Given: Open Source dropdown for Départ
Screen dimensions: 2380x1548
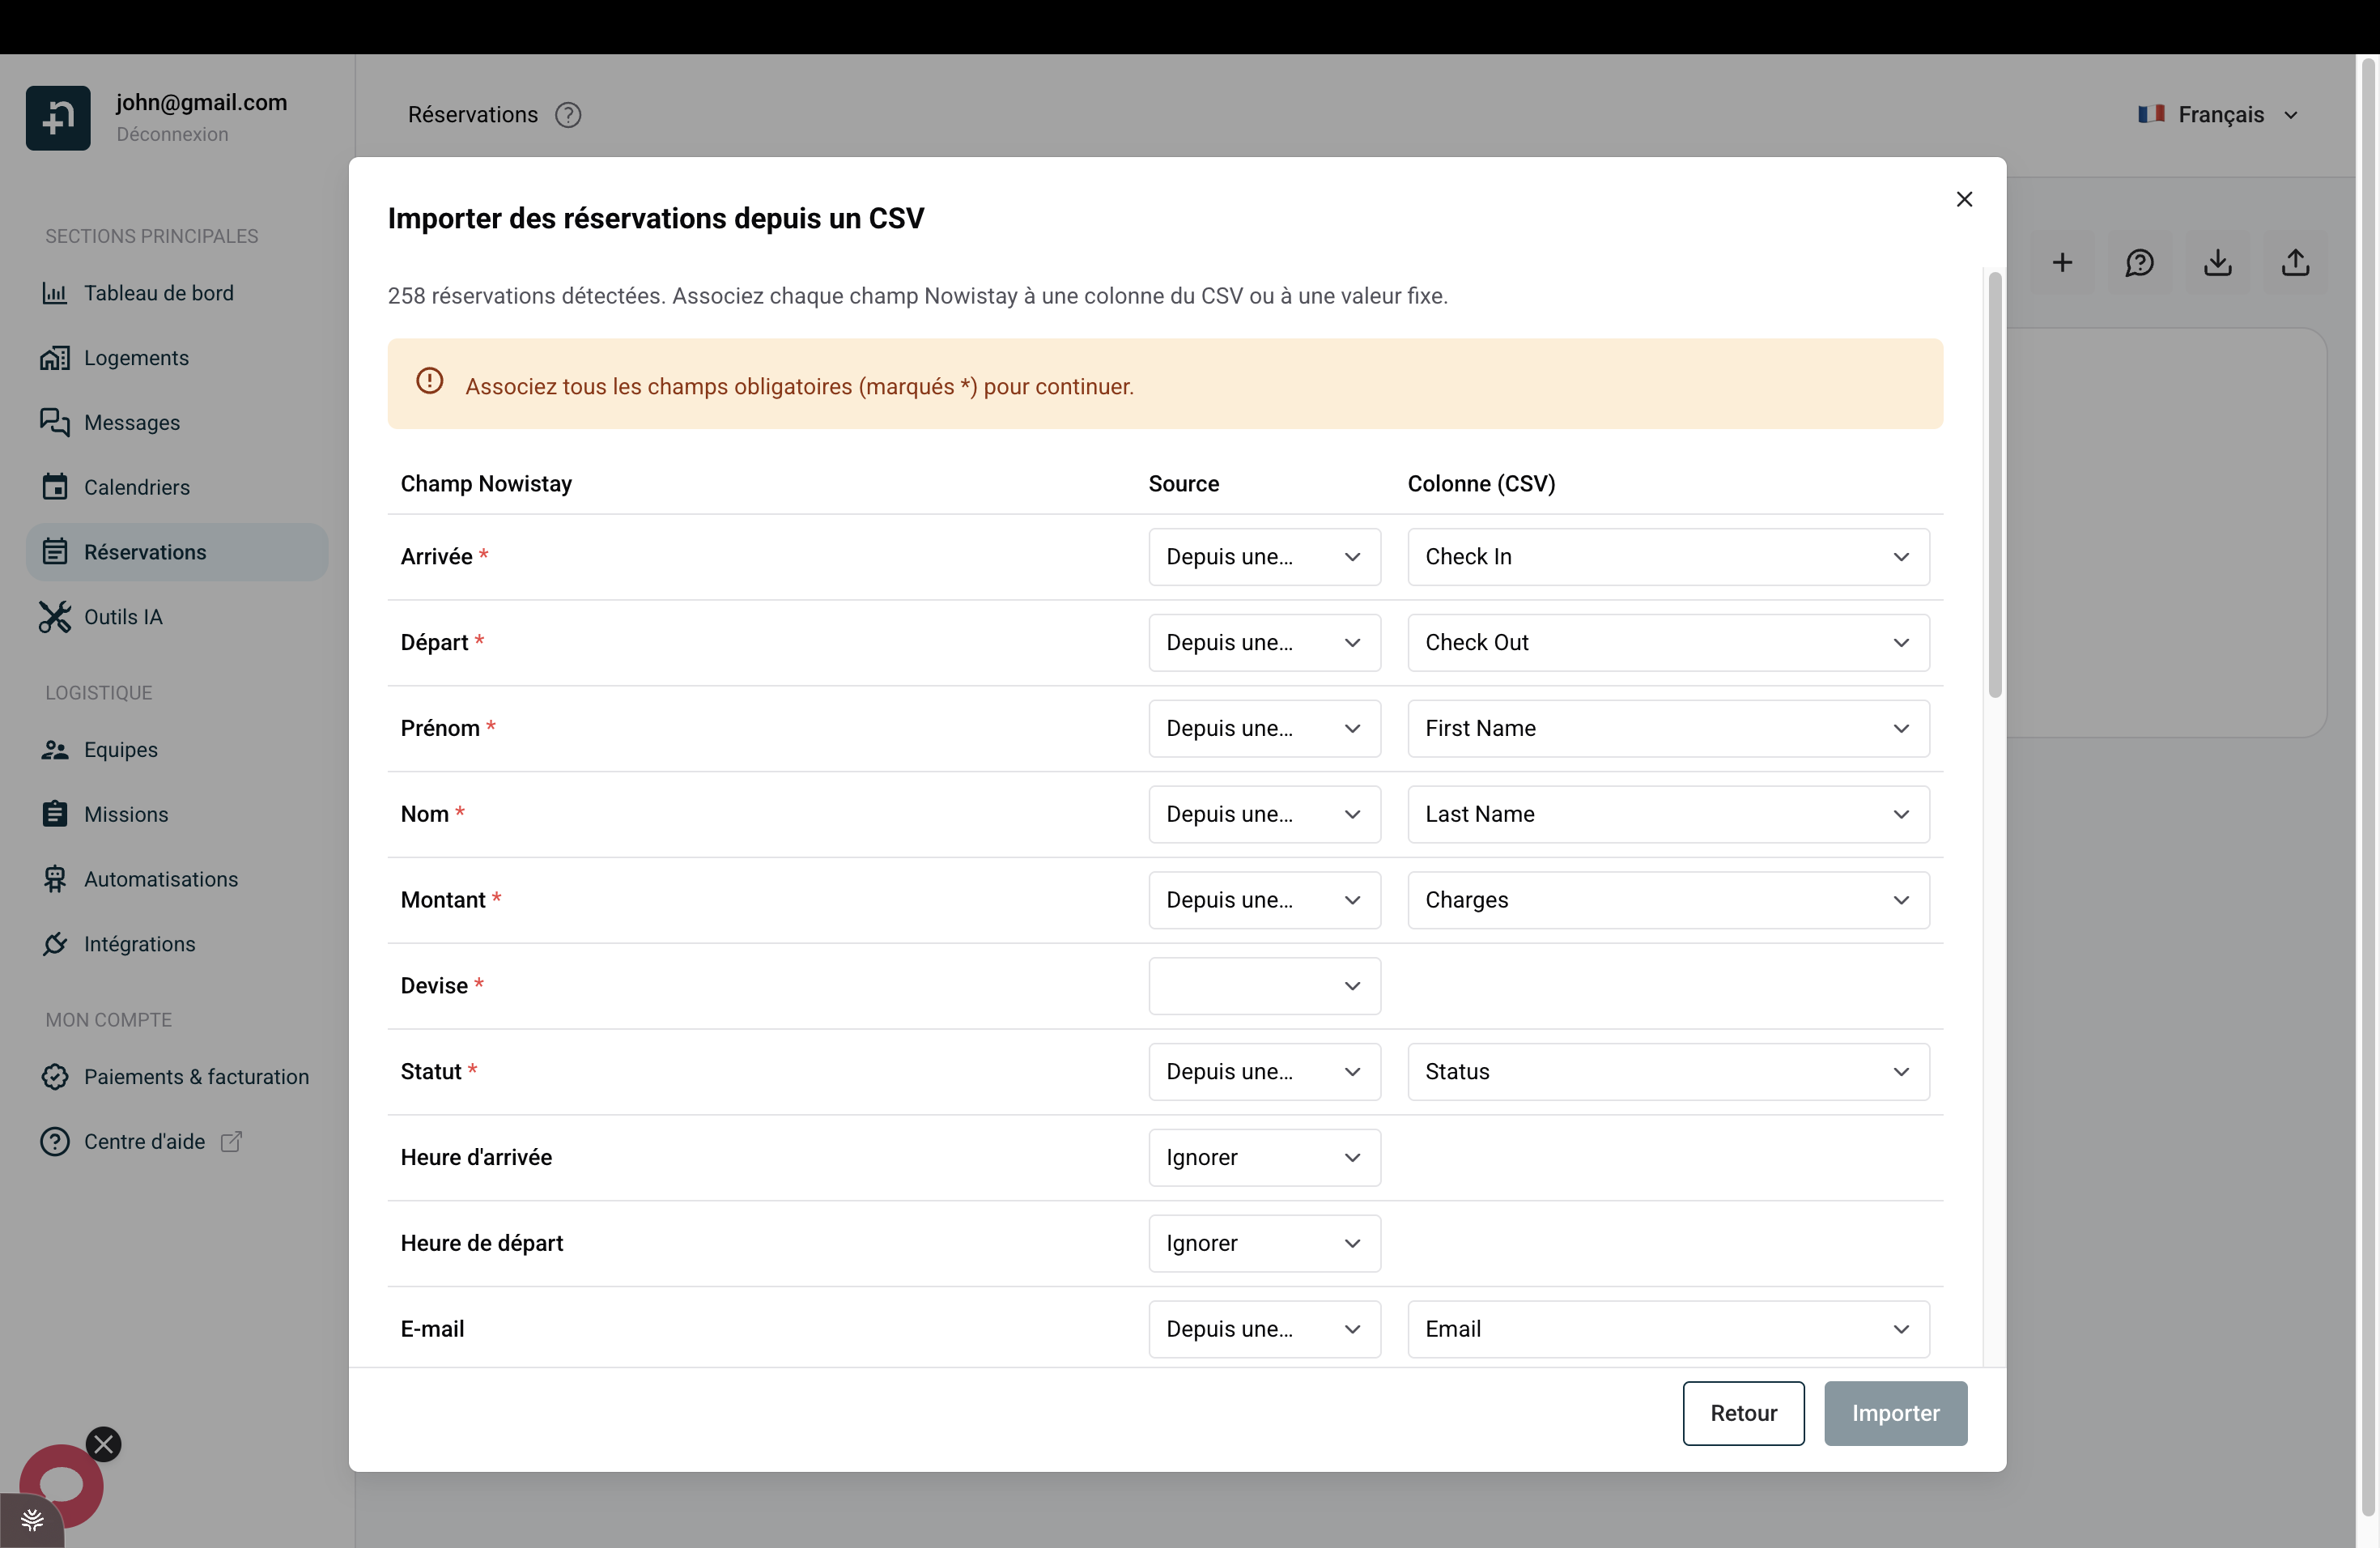Looking at the screenshot, I should point(1264,643).
